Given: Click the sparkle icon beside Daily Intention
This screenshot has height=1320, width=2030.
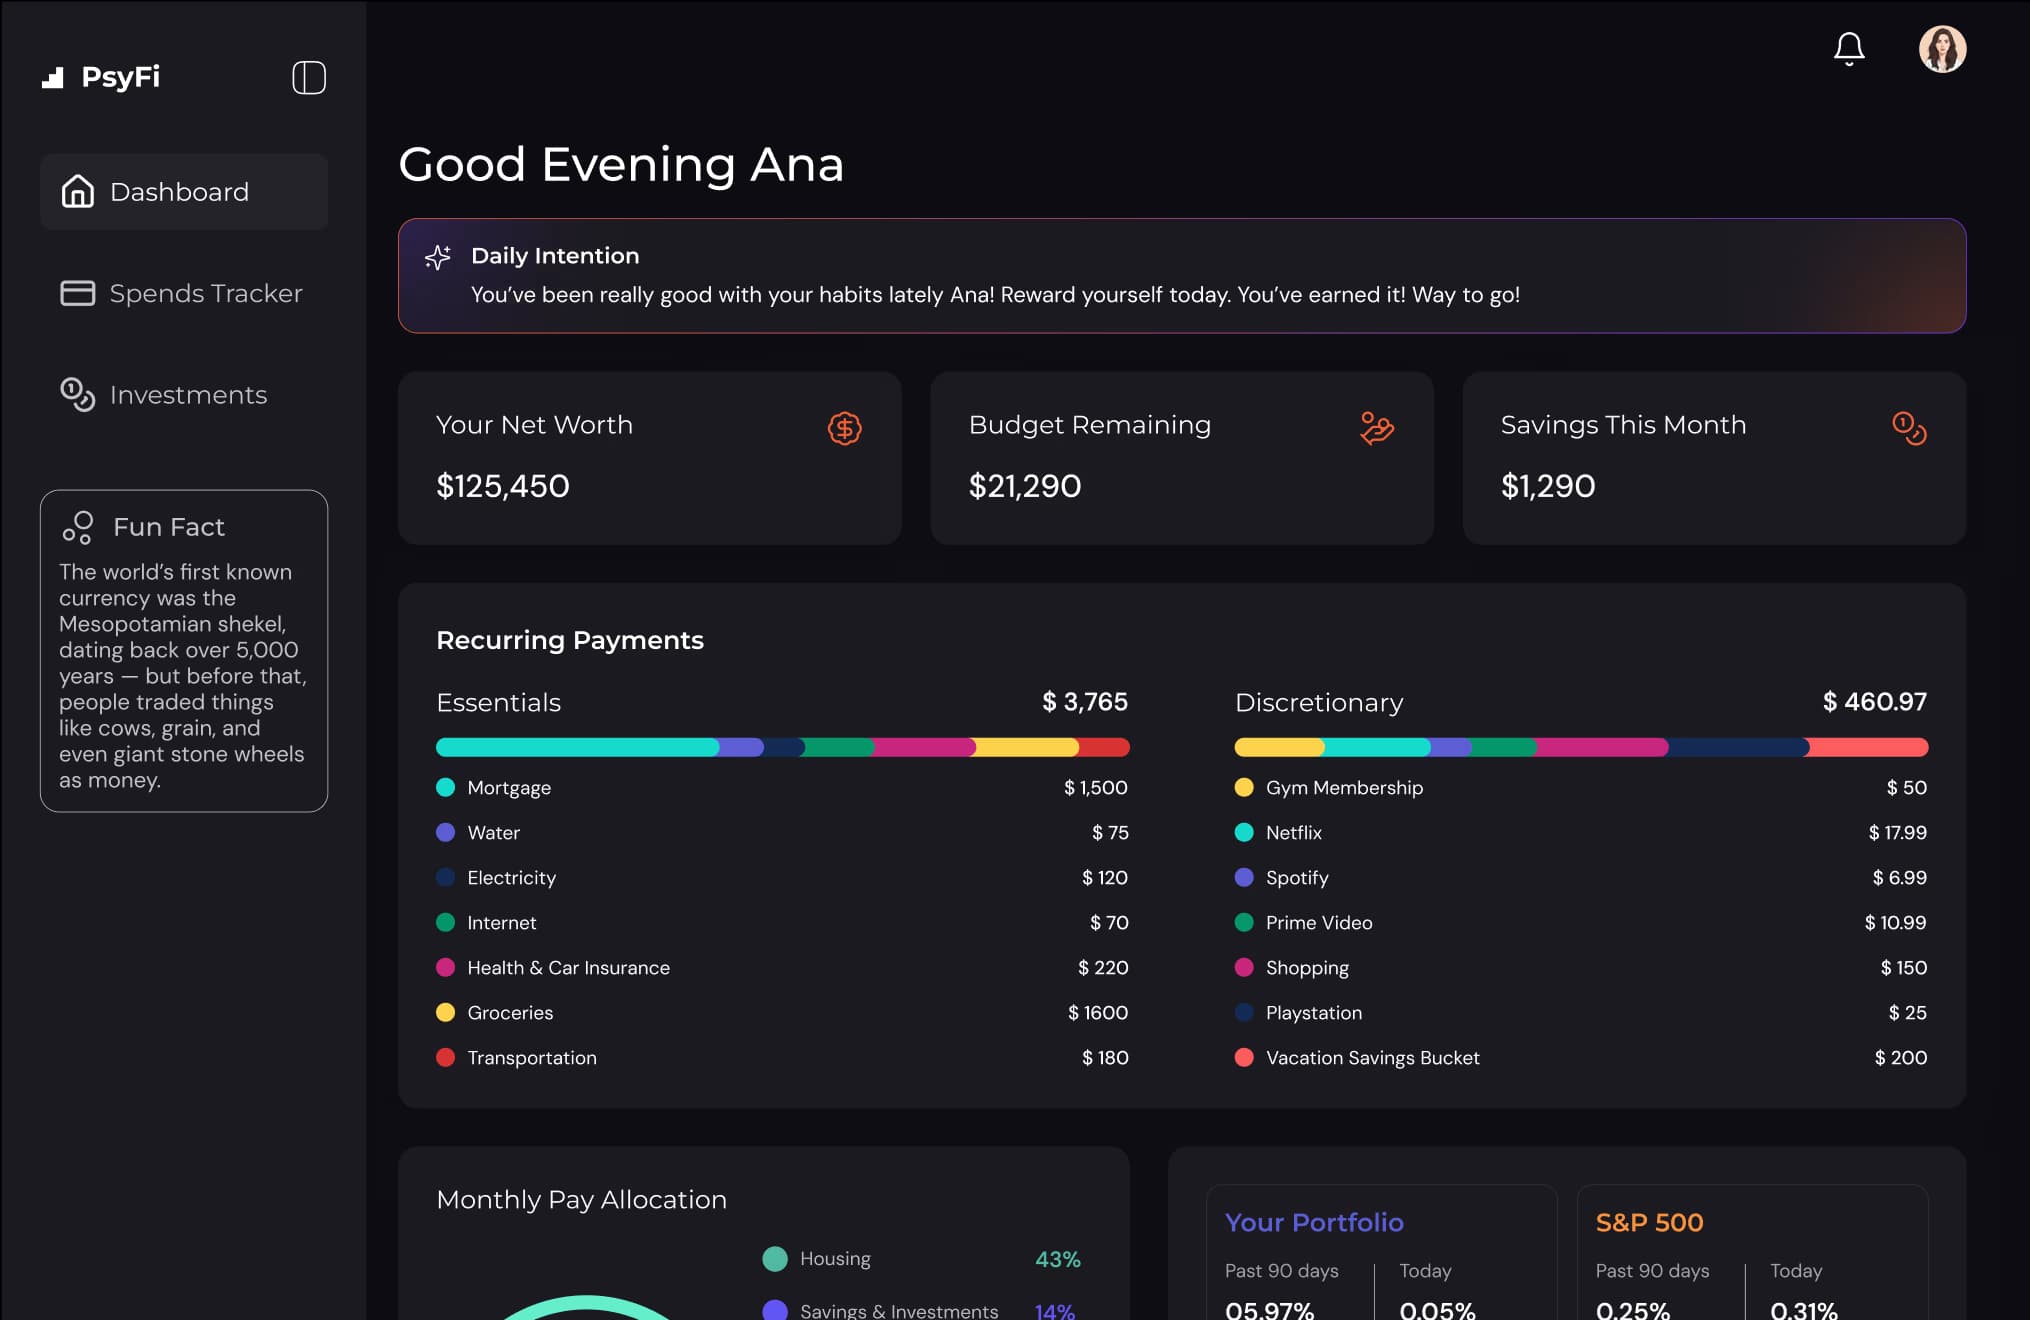Looking at the screenshot, I should coord(437,257).
